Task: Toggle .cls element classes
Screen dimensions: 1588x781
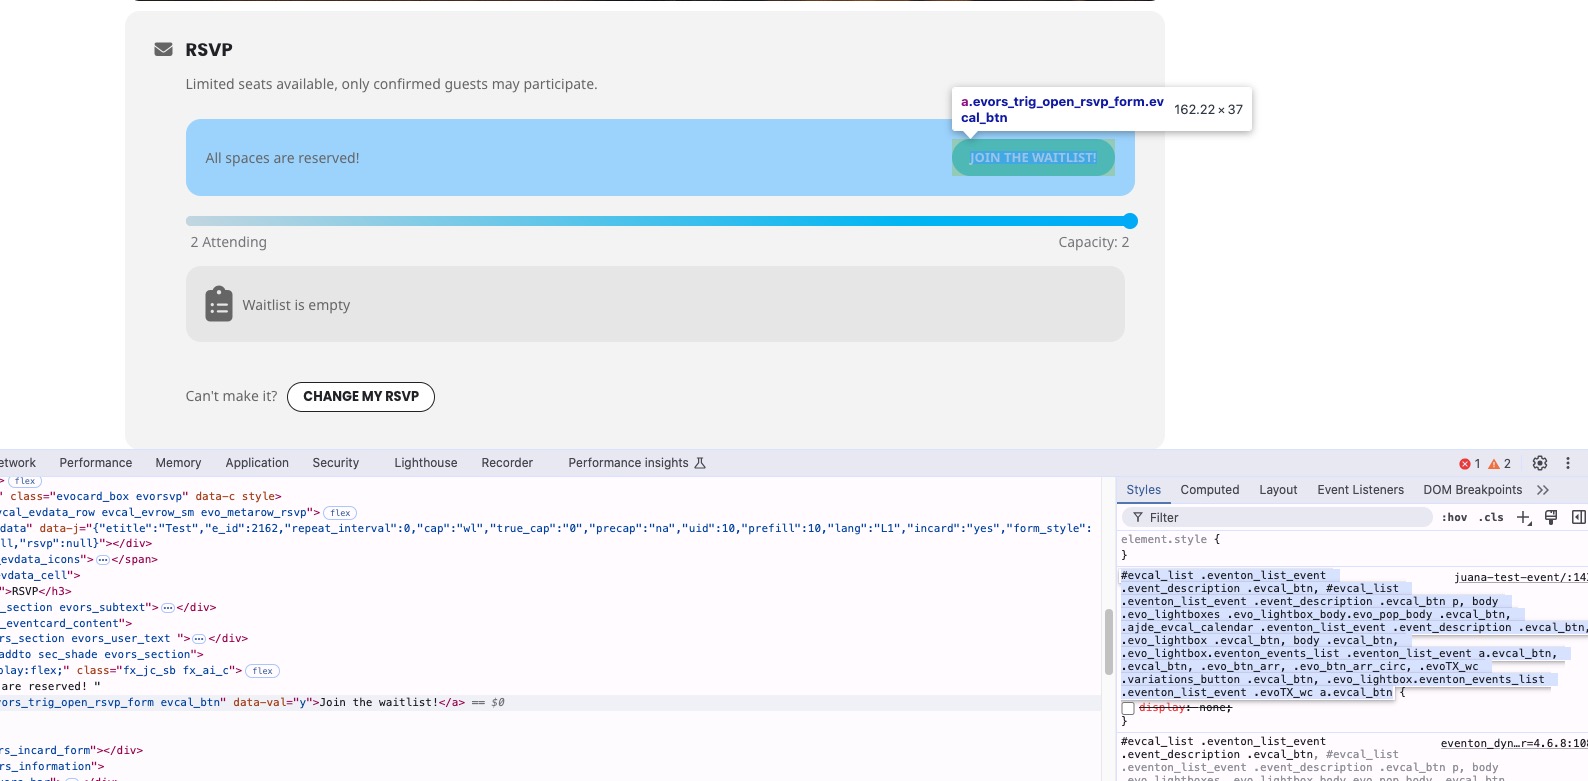Action: [1492, 517]
